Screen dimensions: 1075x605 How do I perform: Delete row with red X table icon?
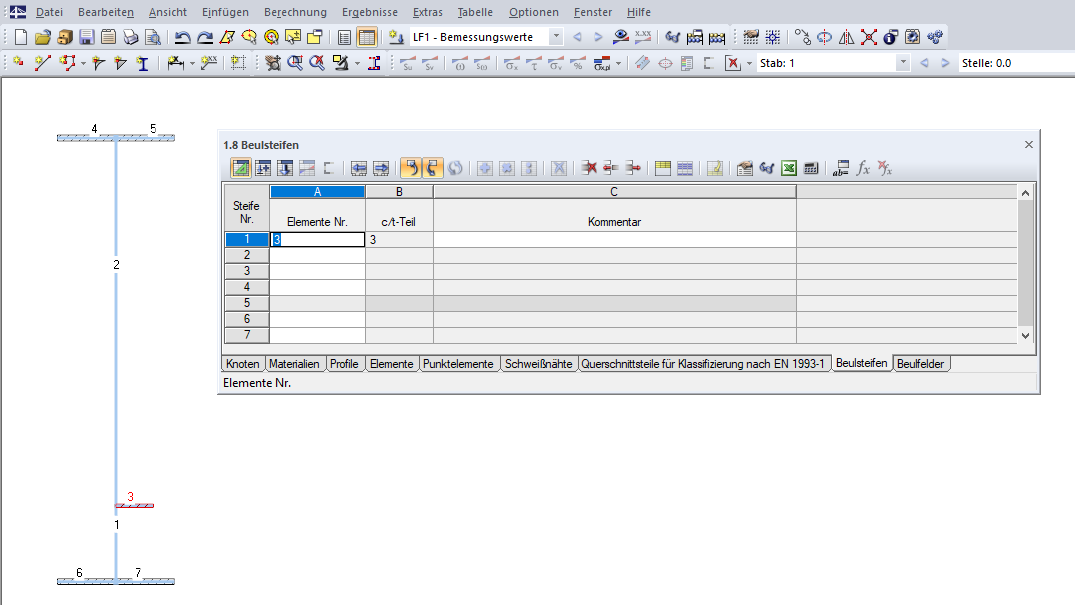click(588, 168)
